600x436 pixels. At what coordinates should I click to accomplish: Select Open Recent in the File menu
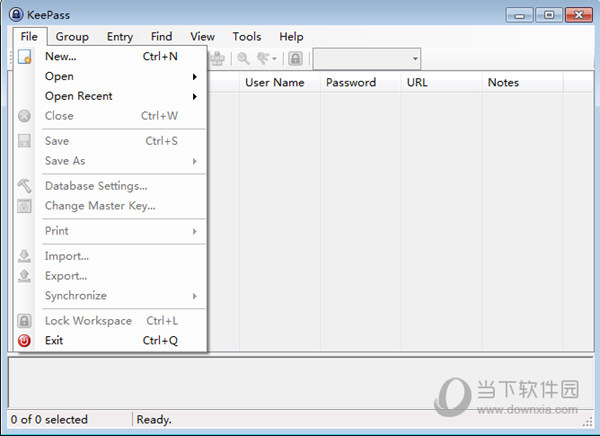111,96
